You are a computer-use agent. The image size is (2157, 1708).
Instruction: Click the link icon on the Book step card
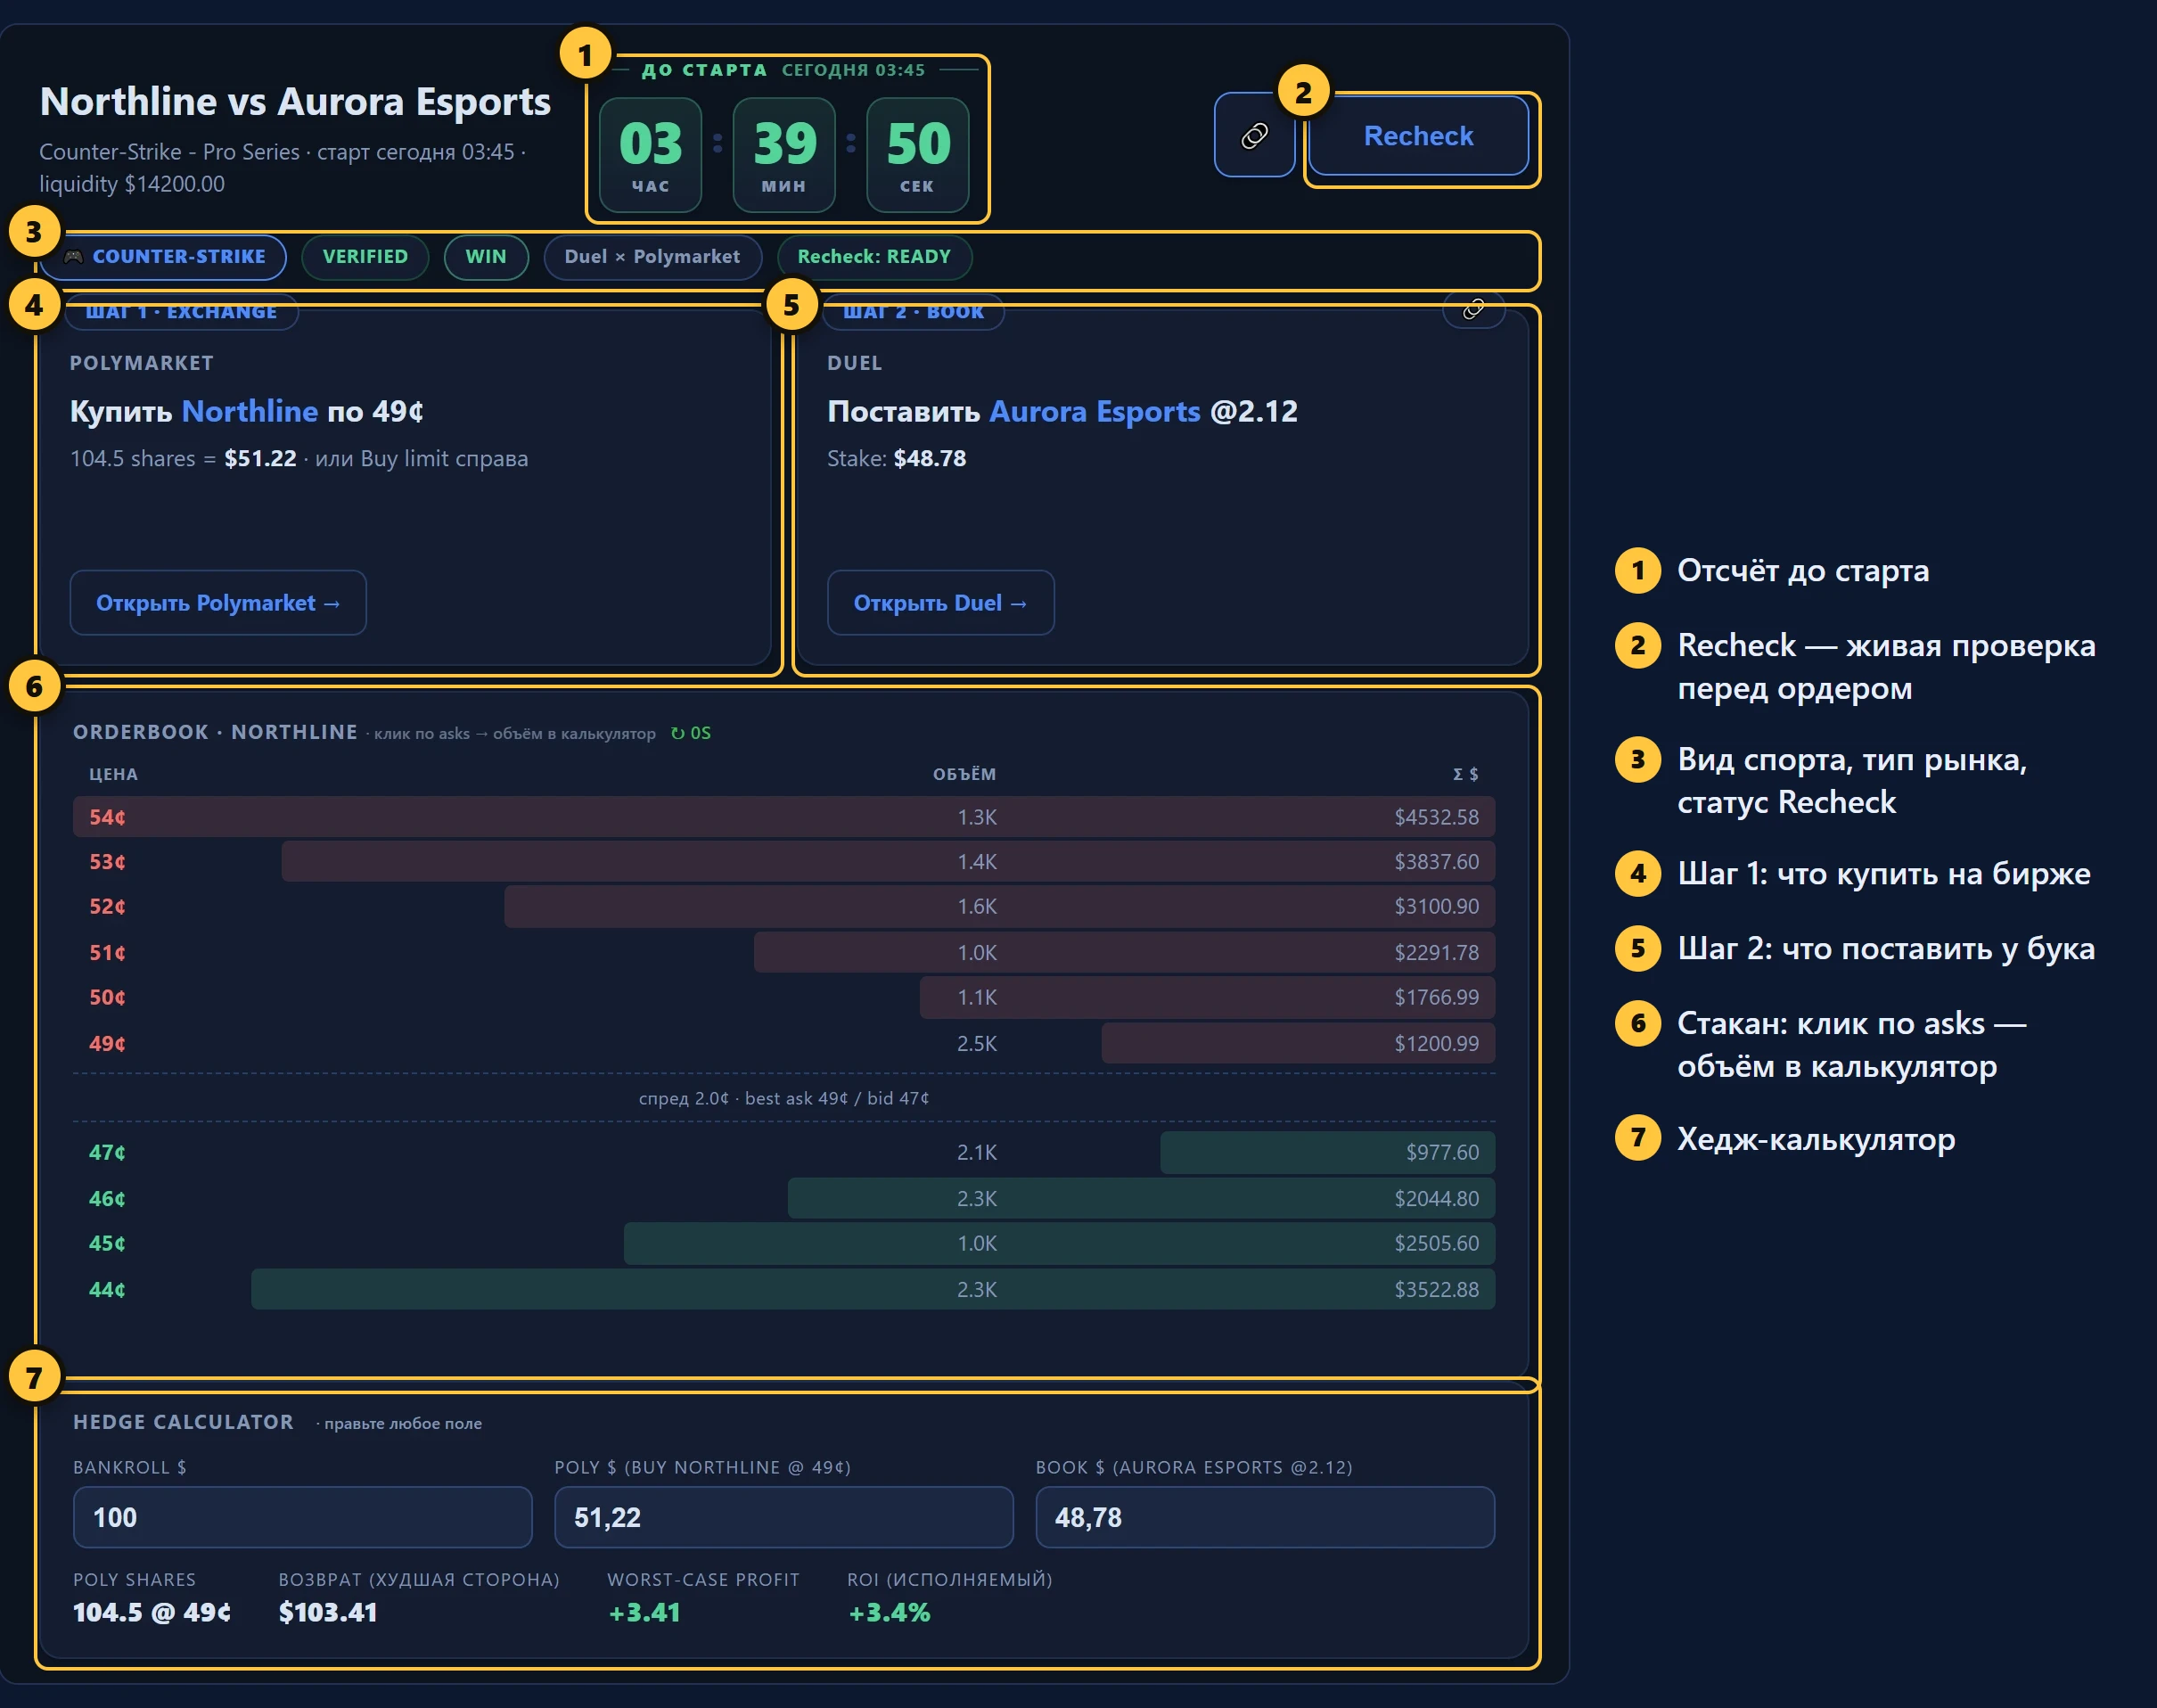pyautogui.click(x=1473, y=309)
